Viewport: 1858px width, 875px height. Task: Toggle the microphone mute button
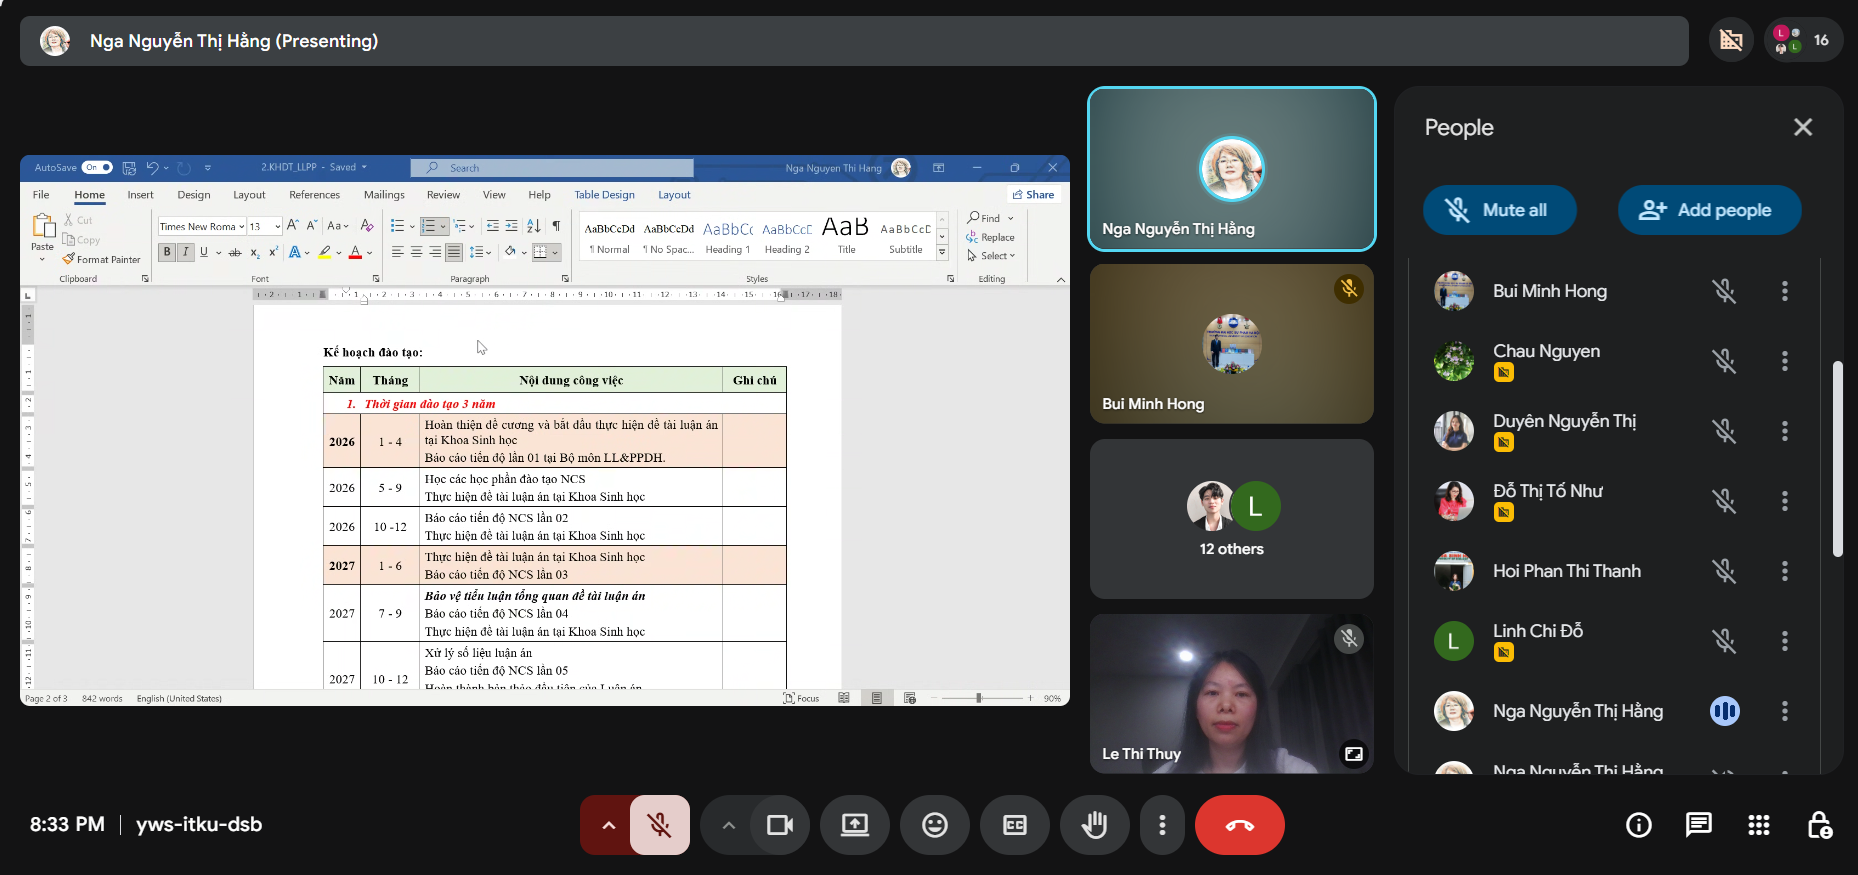[659, 825]
